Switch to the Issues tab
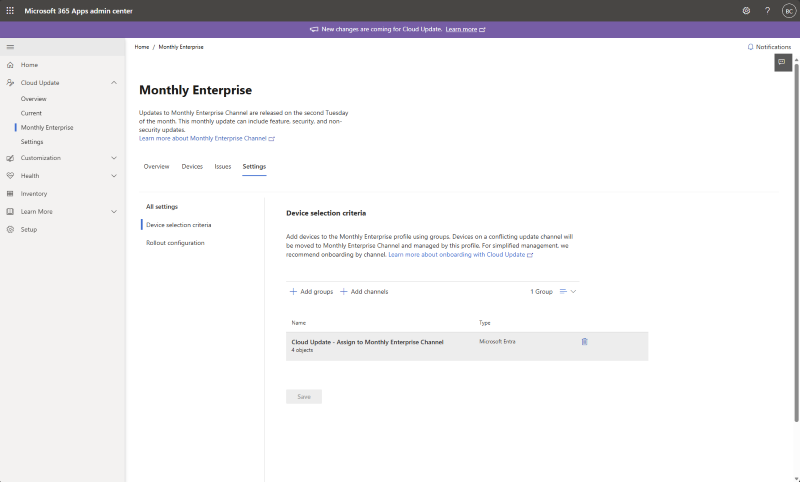 click(x=222, y=167)
